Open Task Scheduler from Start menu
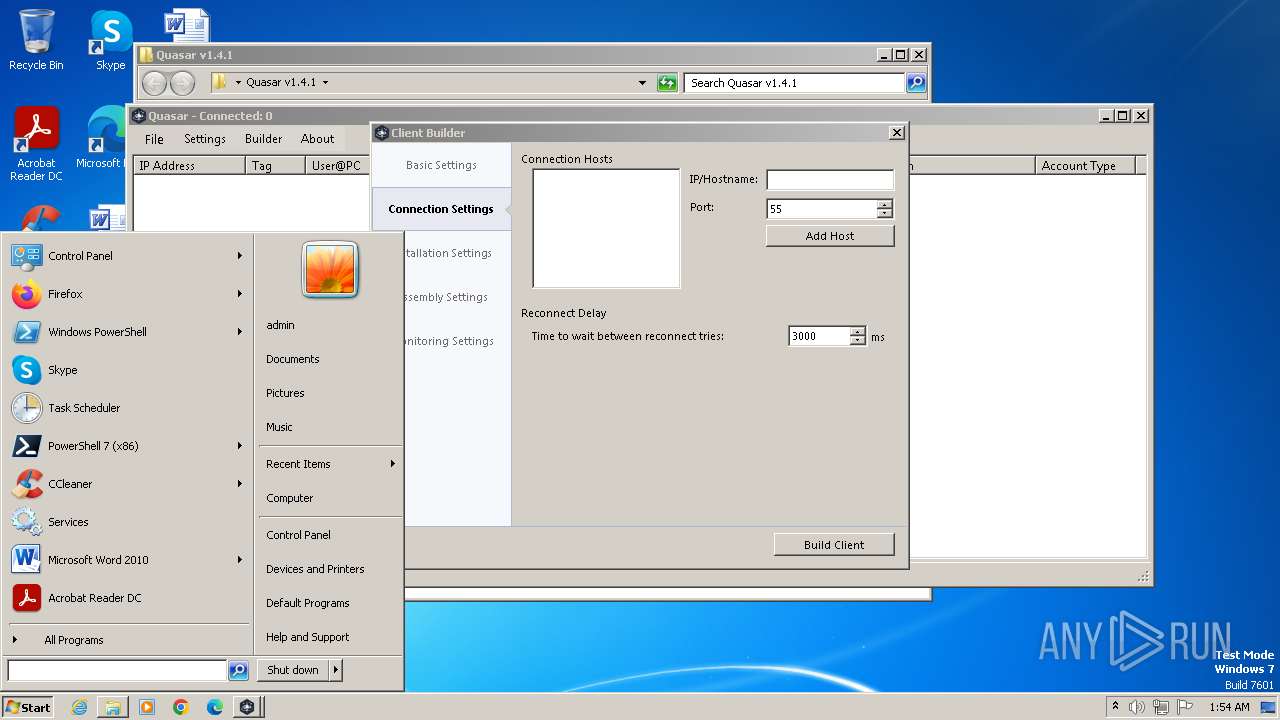 tap(128, 408)
